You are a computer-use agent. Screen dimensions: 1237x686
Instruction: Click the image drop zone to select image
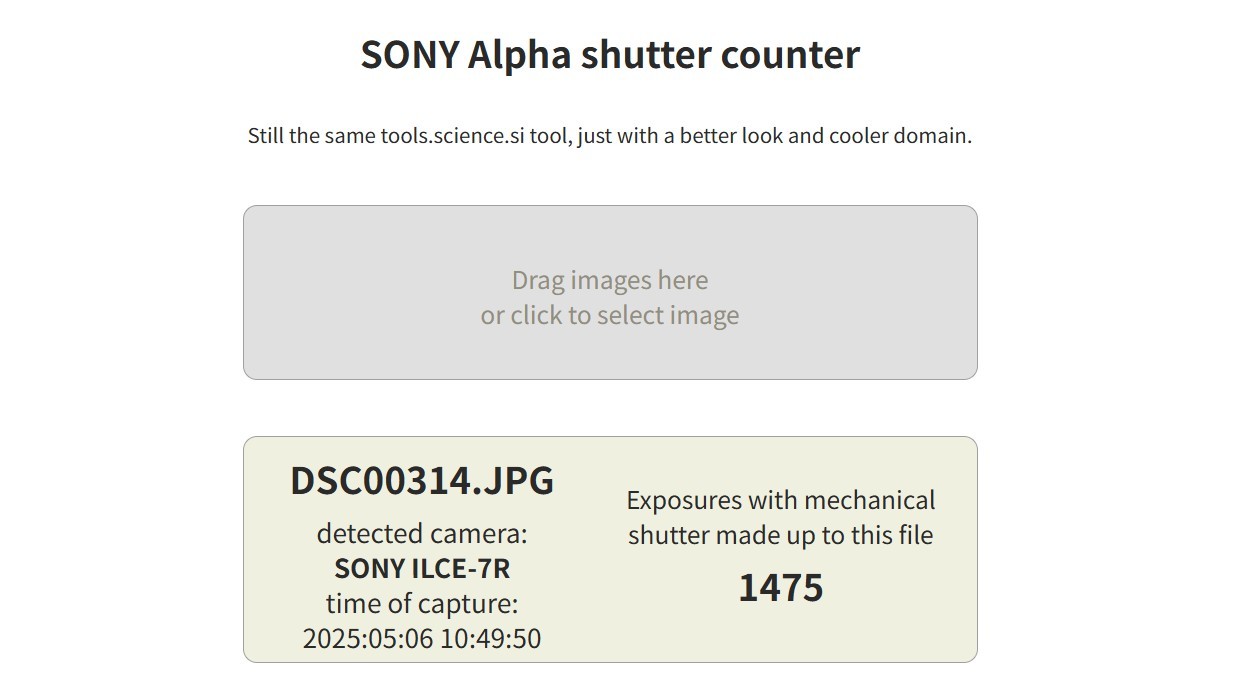pyautogui.click(x=610, y=292)
